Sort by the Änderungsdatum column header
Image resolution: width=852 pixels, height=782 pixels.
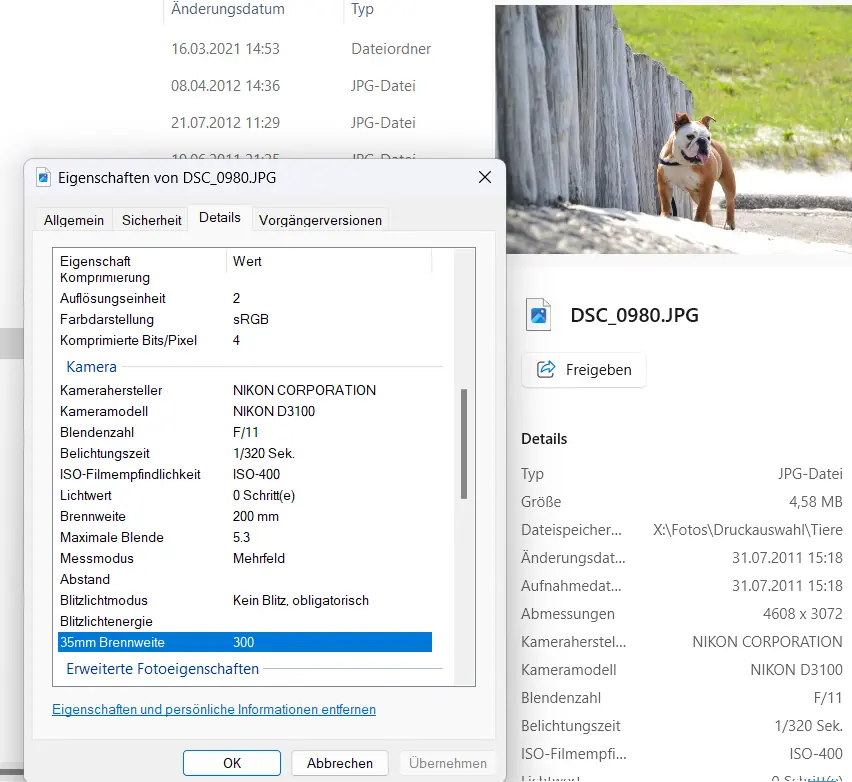click(x=228, y=9)
